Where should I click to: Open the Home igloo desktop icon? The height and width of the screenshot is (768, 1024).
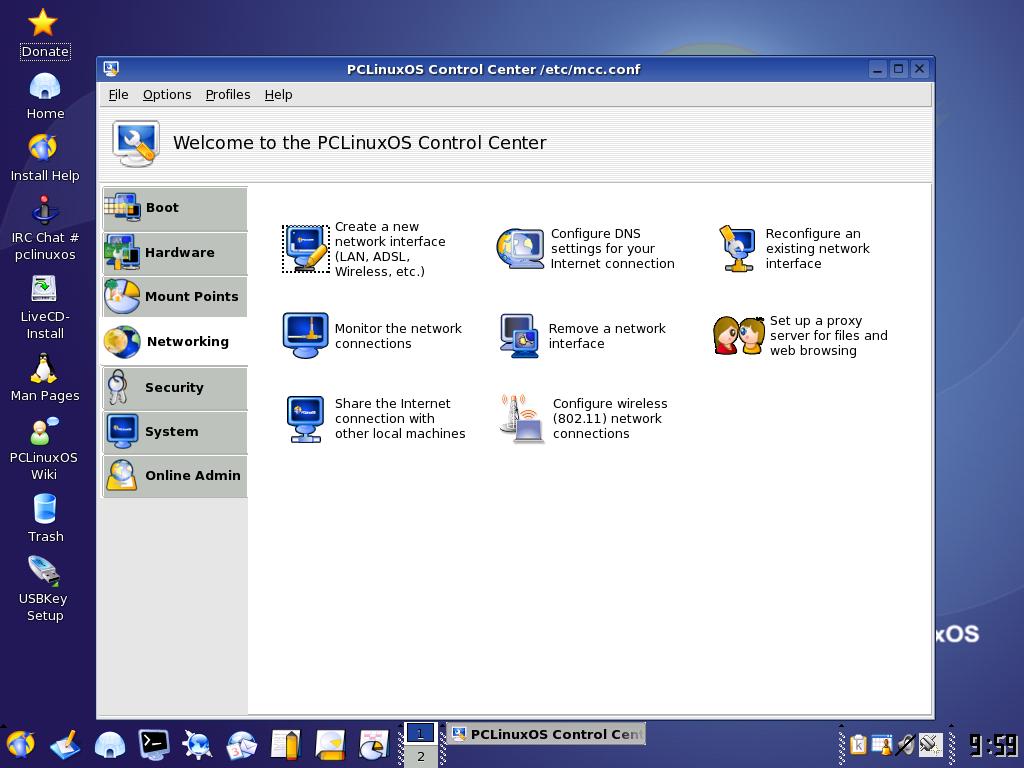pyautogui.click(x=45, y=86)
